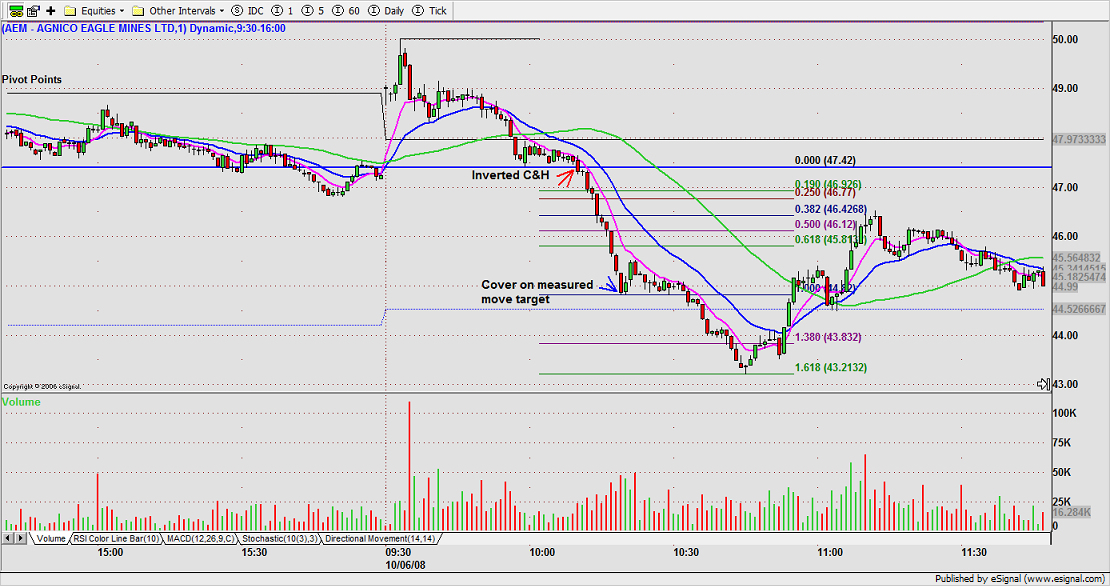This screenshot has height=586, width=1110.
Task: Click the 16.284K volume value tag
Action: 1071,512
